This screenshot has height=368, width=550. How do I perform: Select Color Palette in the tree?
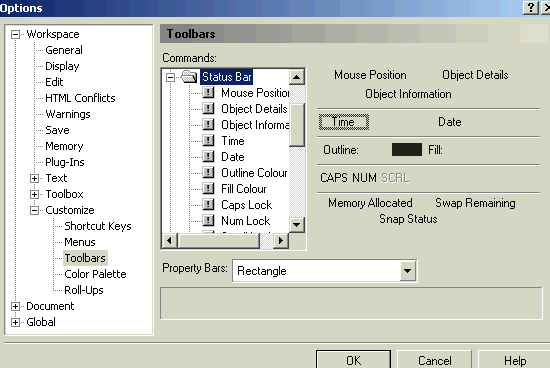tap(95, 274)
